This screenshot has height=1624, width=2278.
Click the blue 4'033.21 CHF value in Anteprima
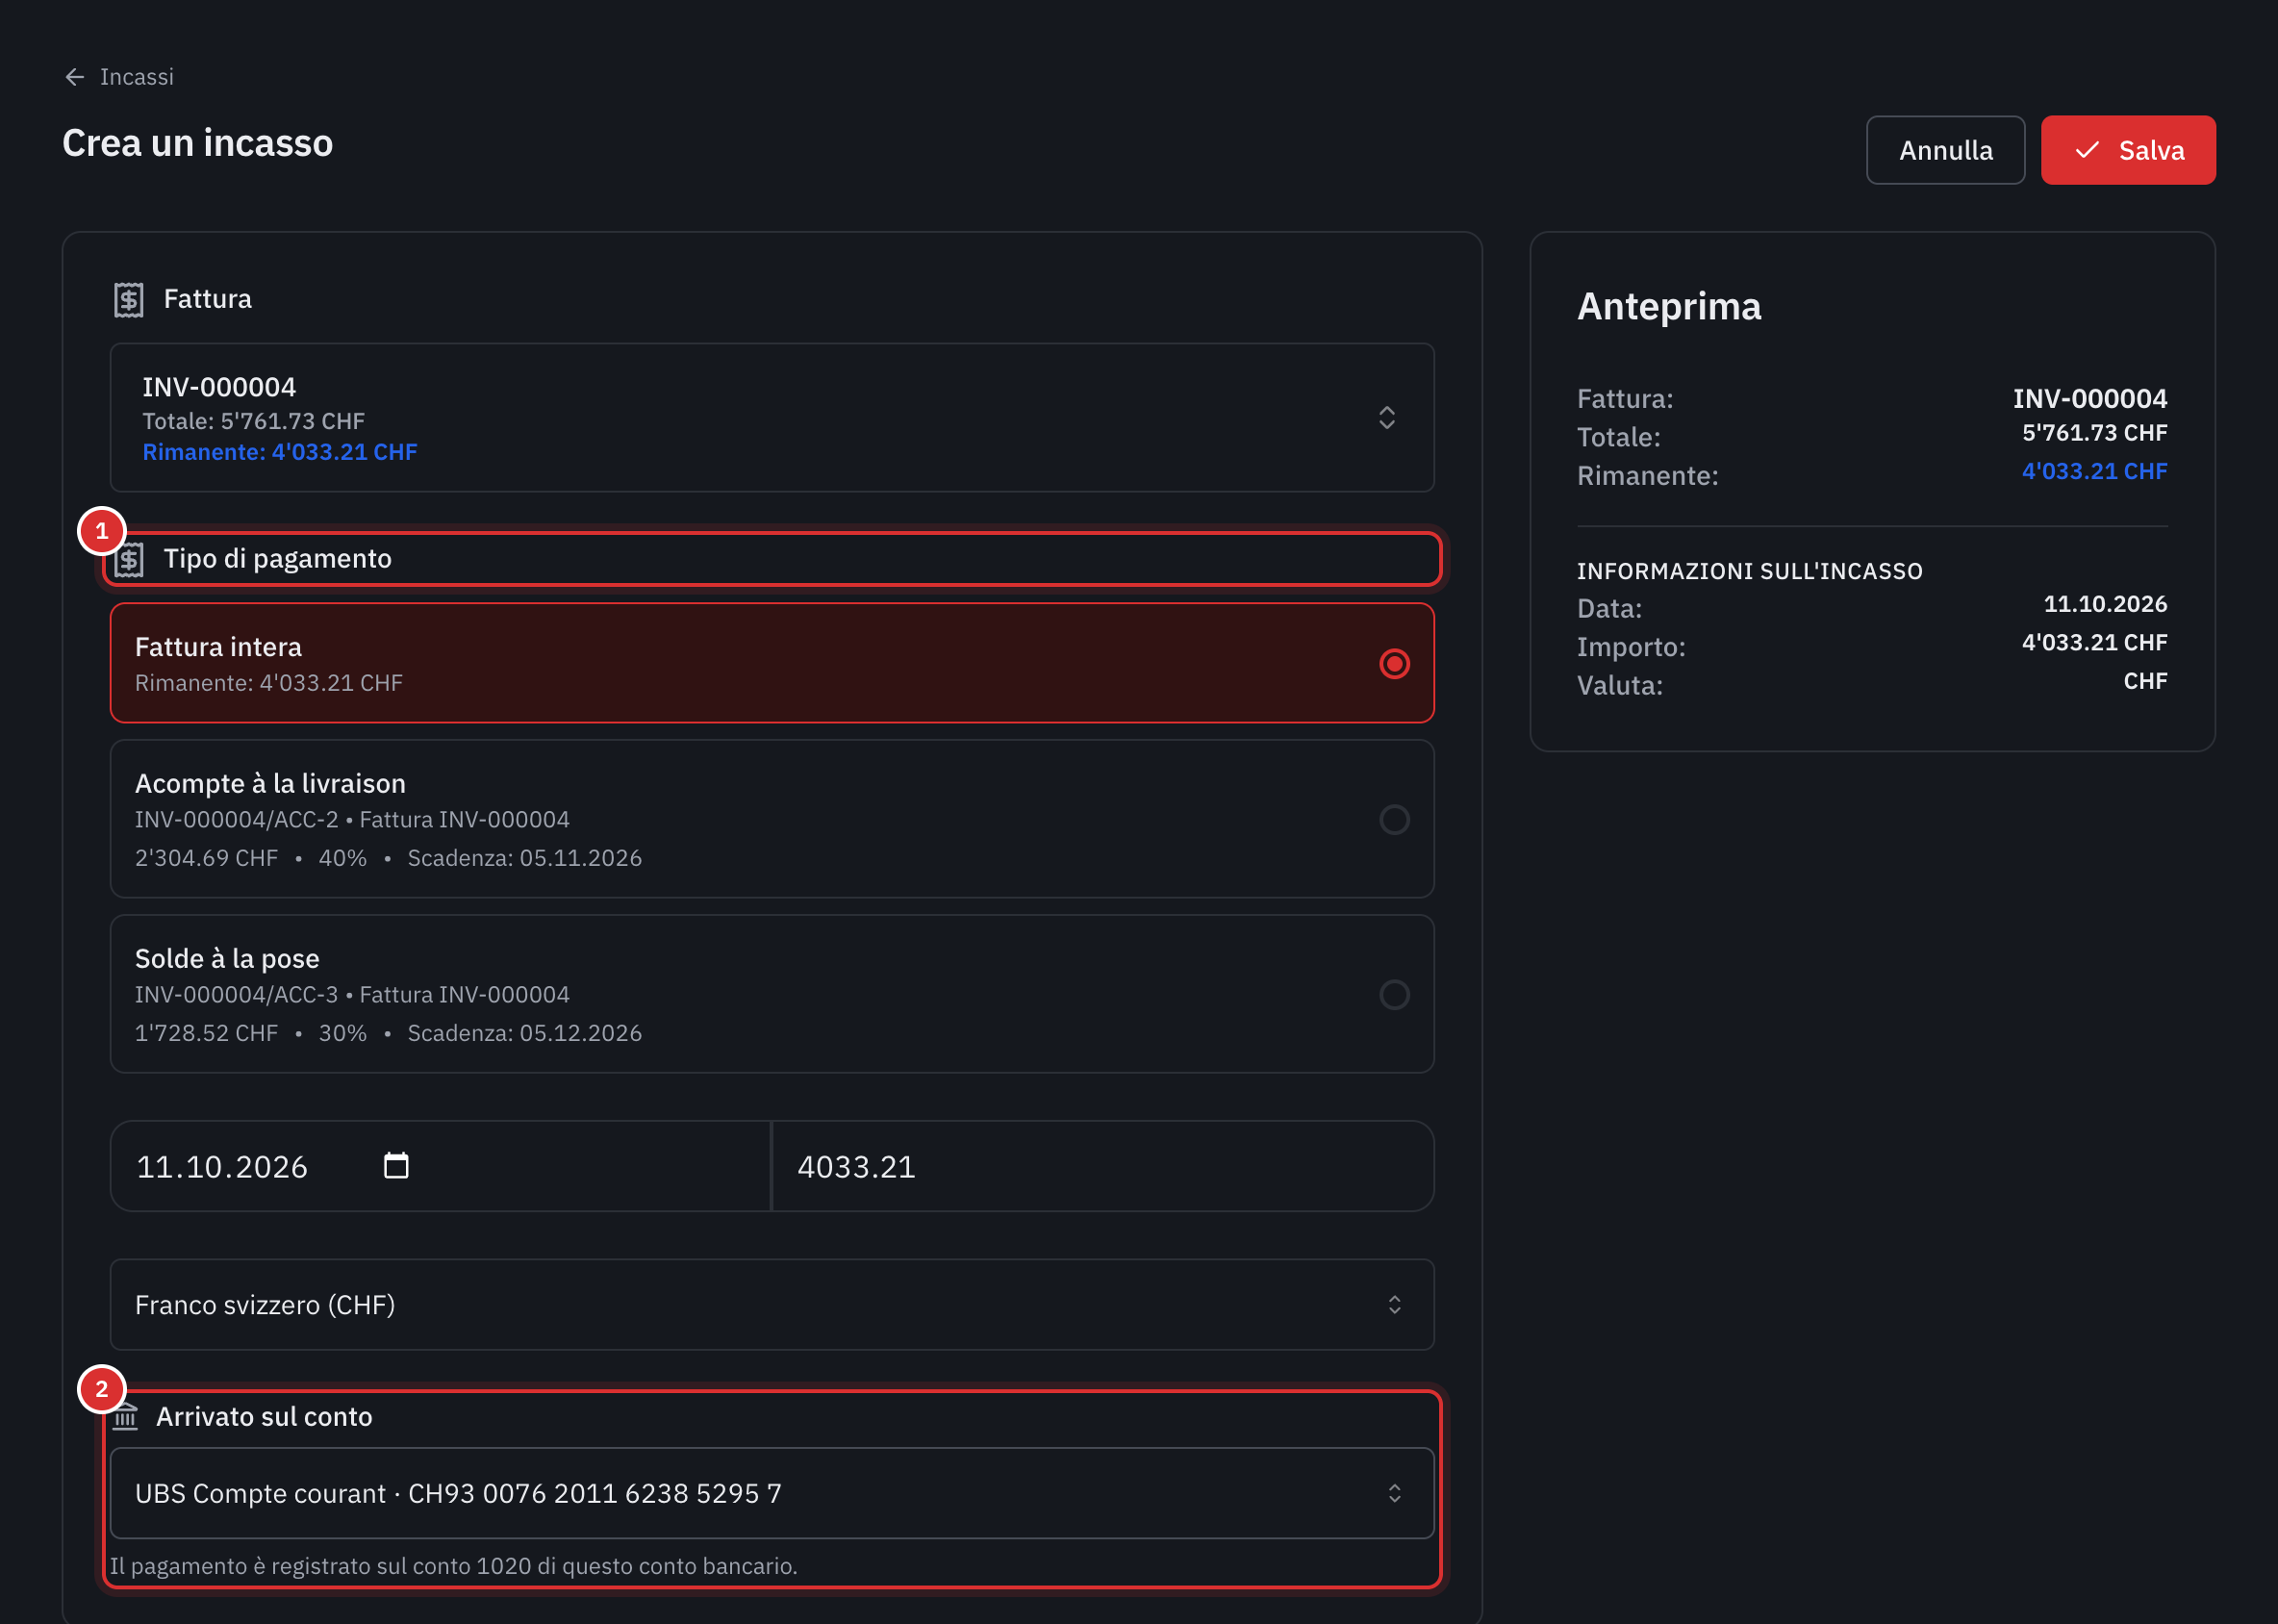pyautogui.click(x=2094, y=471)
